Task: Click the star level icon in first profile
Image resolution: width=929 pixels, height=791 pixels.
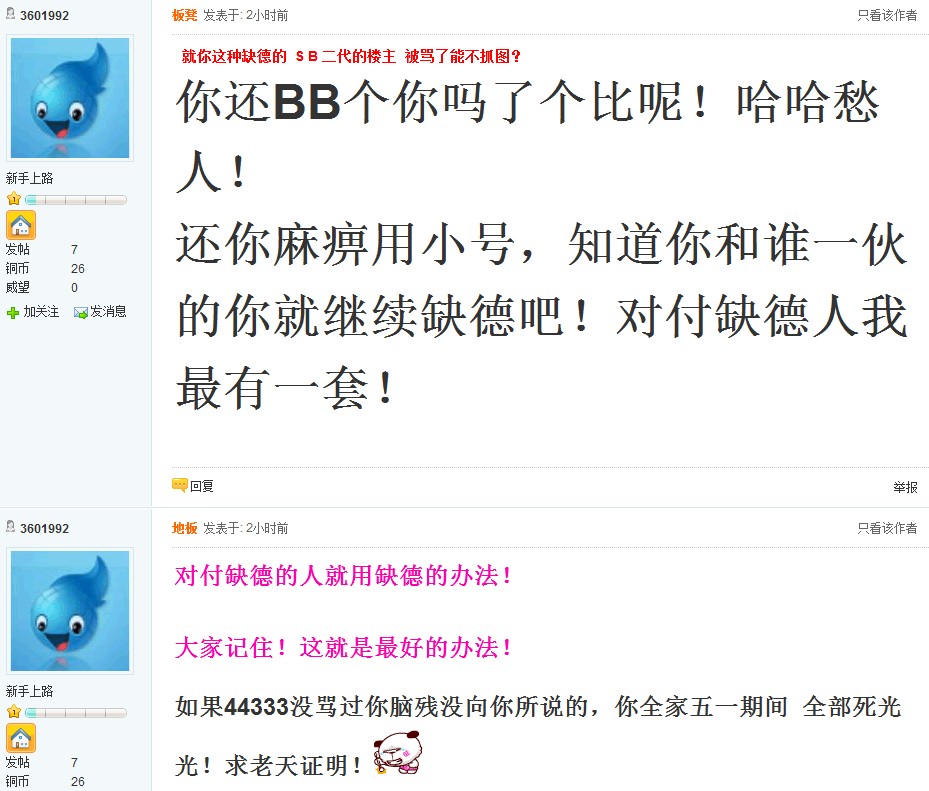Action: 14,199
